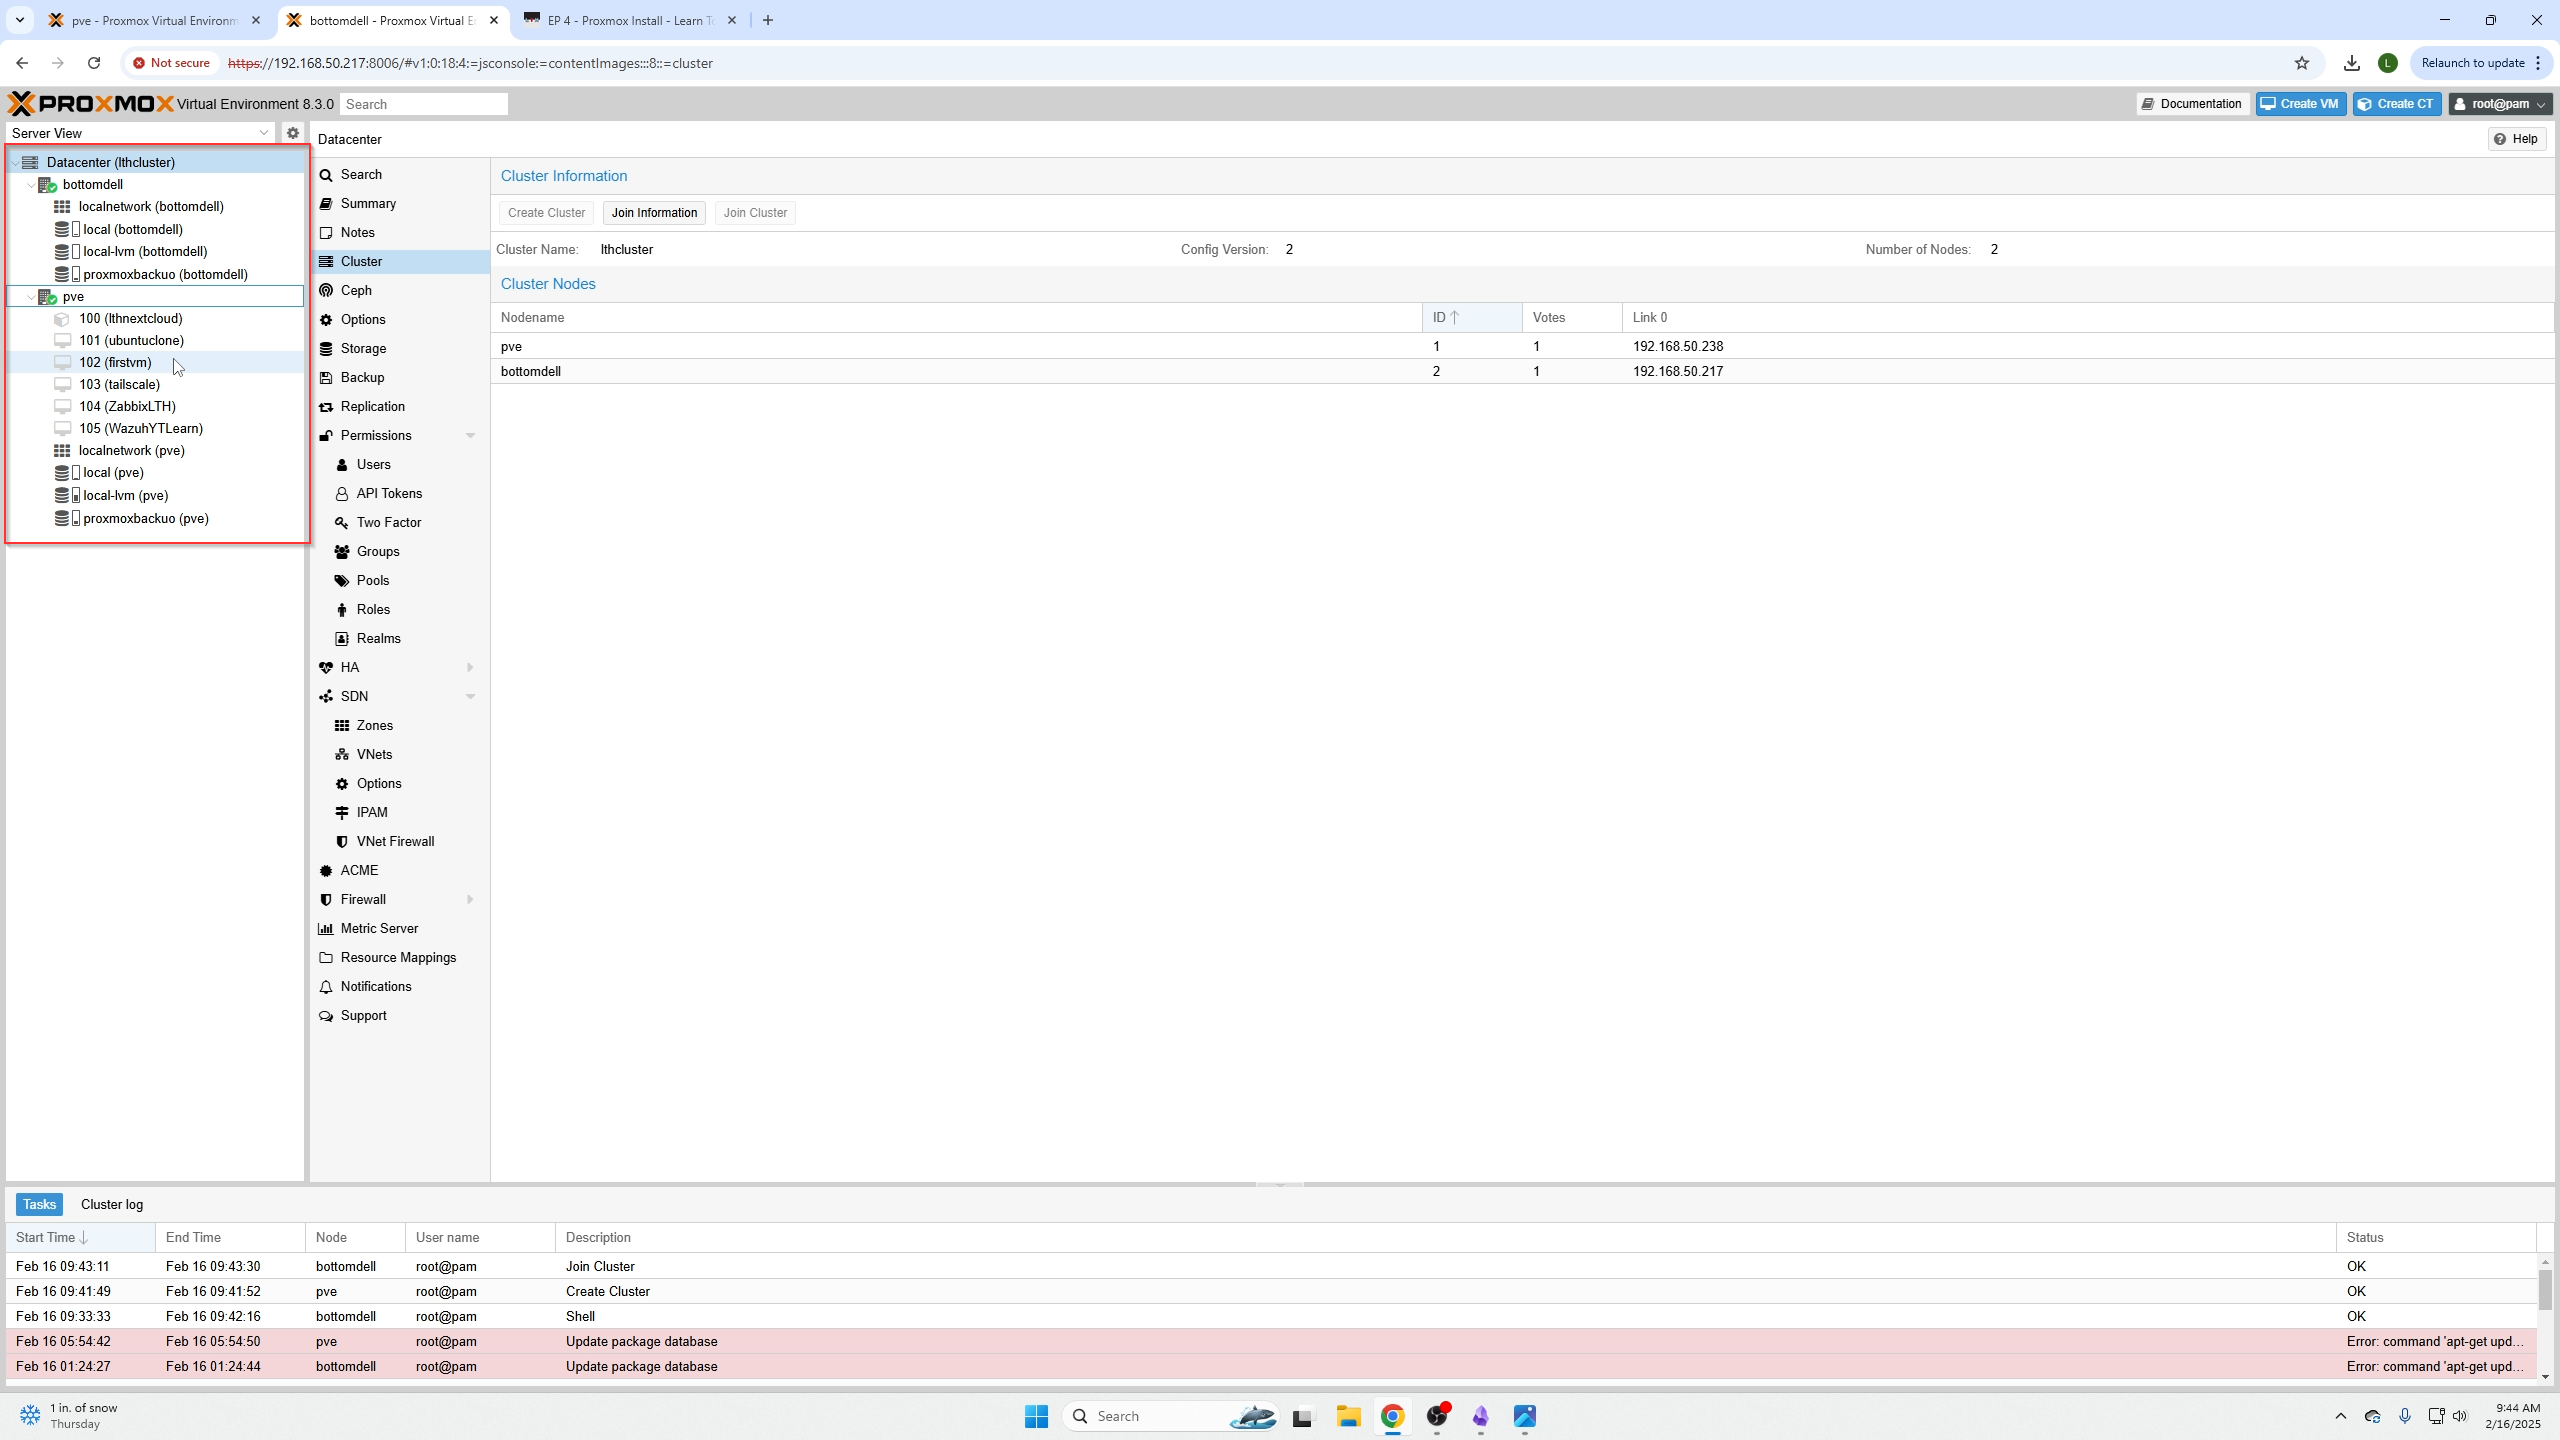Click the ACME certificate icon
The height and width of the screenshot is (1440, 2560).
(326, 870)
